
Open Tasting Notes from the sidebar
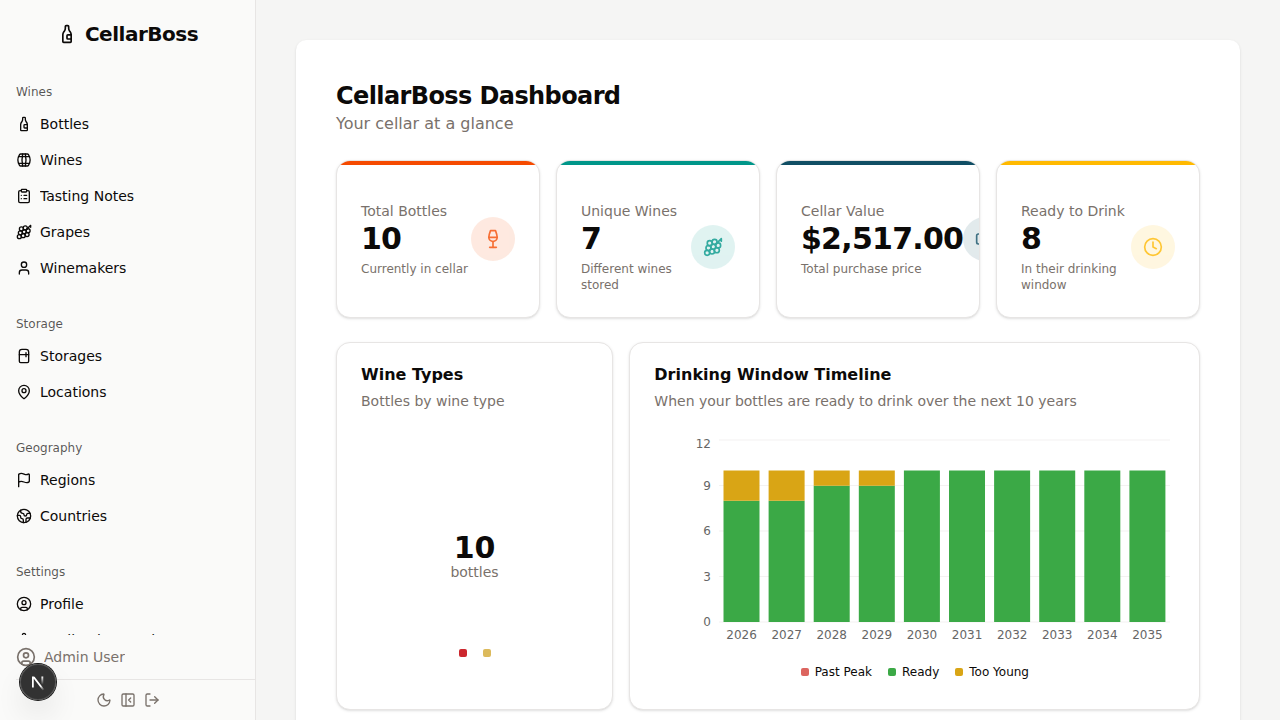click(88, 195)
